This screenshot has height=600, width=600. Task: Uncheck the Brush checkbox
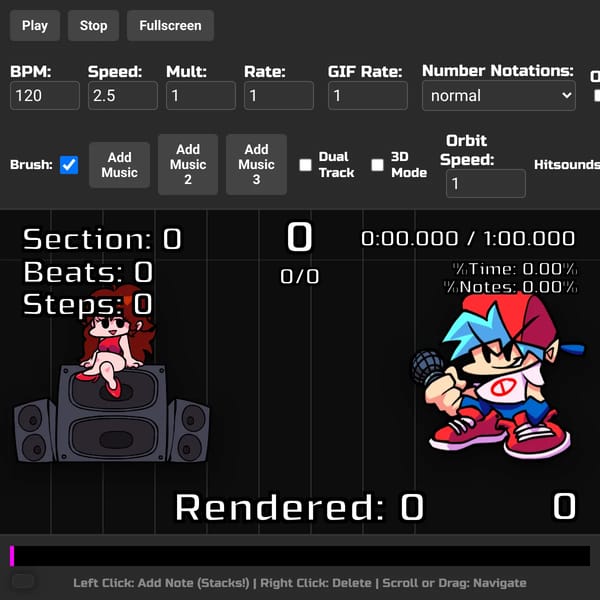(x=69, y=165)
